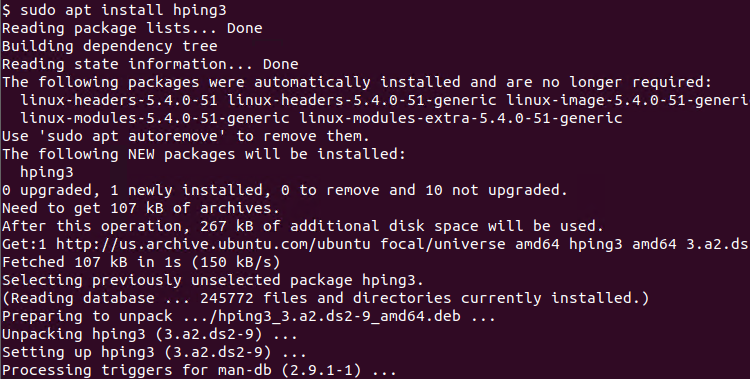The image size is (750, 379).
Task: Click the 'sudo apt install hping3' command text
Action: click(x=123, y=10)
